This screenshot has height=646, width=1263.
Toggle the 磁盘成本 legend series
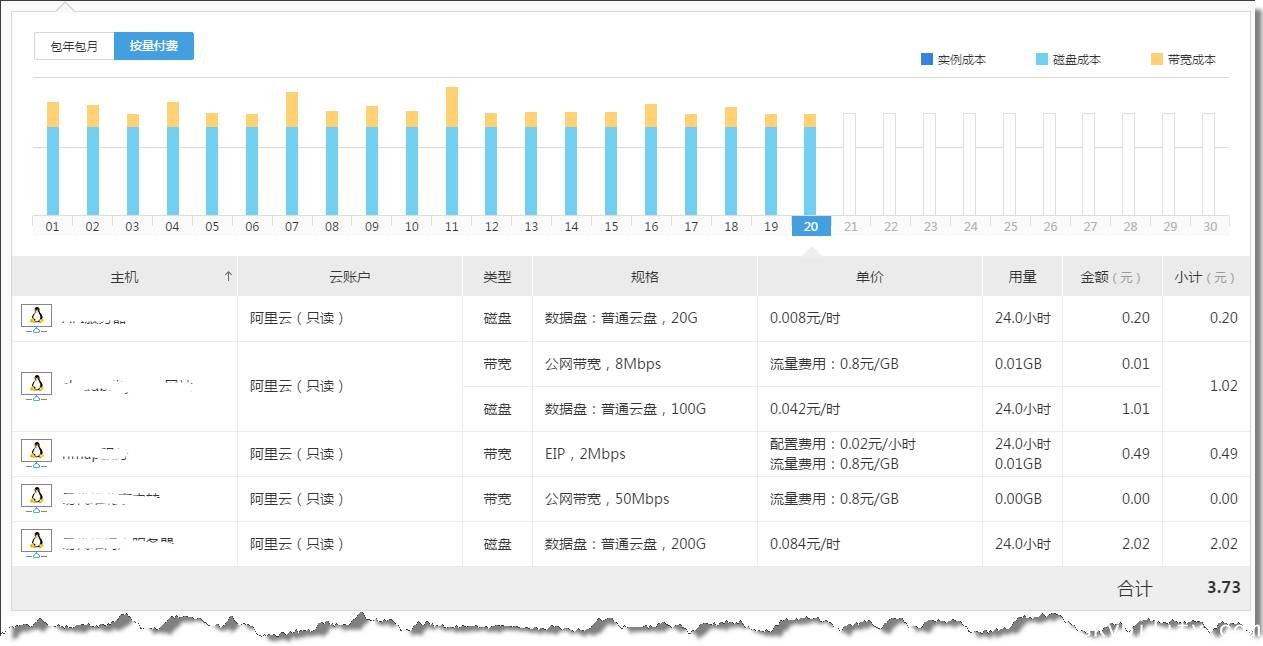pos(1068,60)
